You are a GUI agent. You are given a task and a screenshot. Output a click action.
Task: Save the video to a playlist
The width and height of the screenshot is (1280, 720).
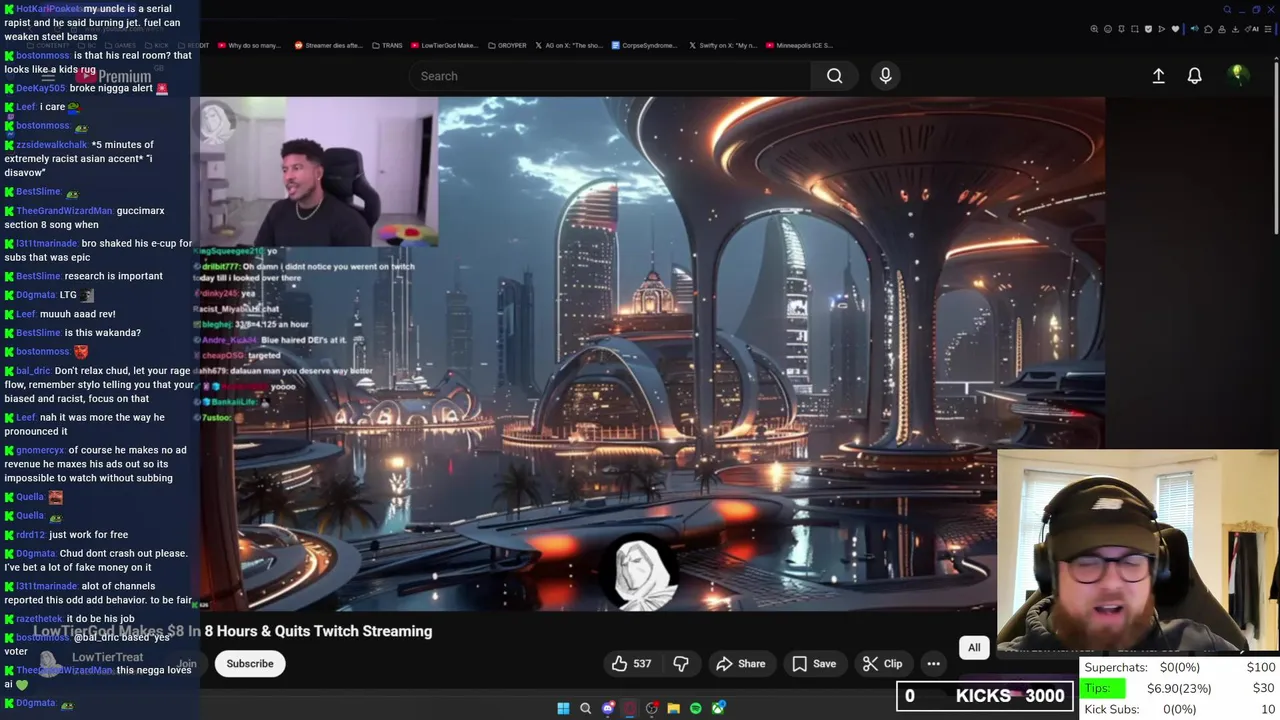point(814,663)
